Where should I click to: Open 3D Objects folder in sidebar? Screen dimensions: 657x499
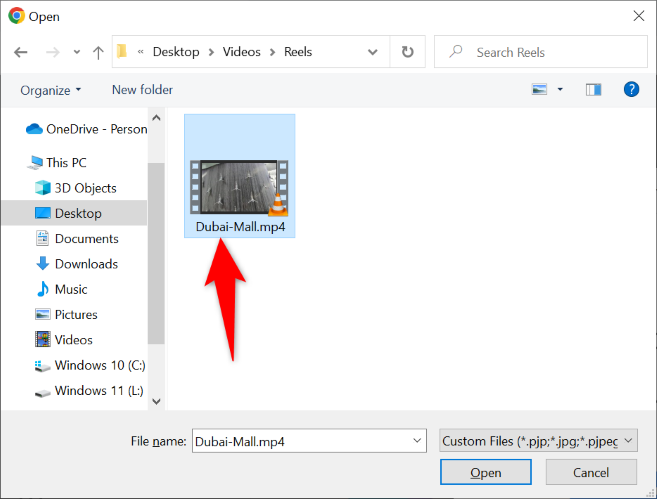point(76,188)
